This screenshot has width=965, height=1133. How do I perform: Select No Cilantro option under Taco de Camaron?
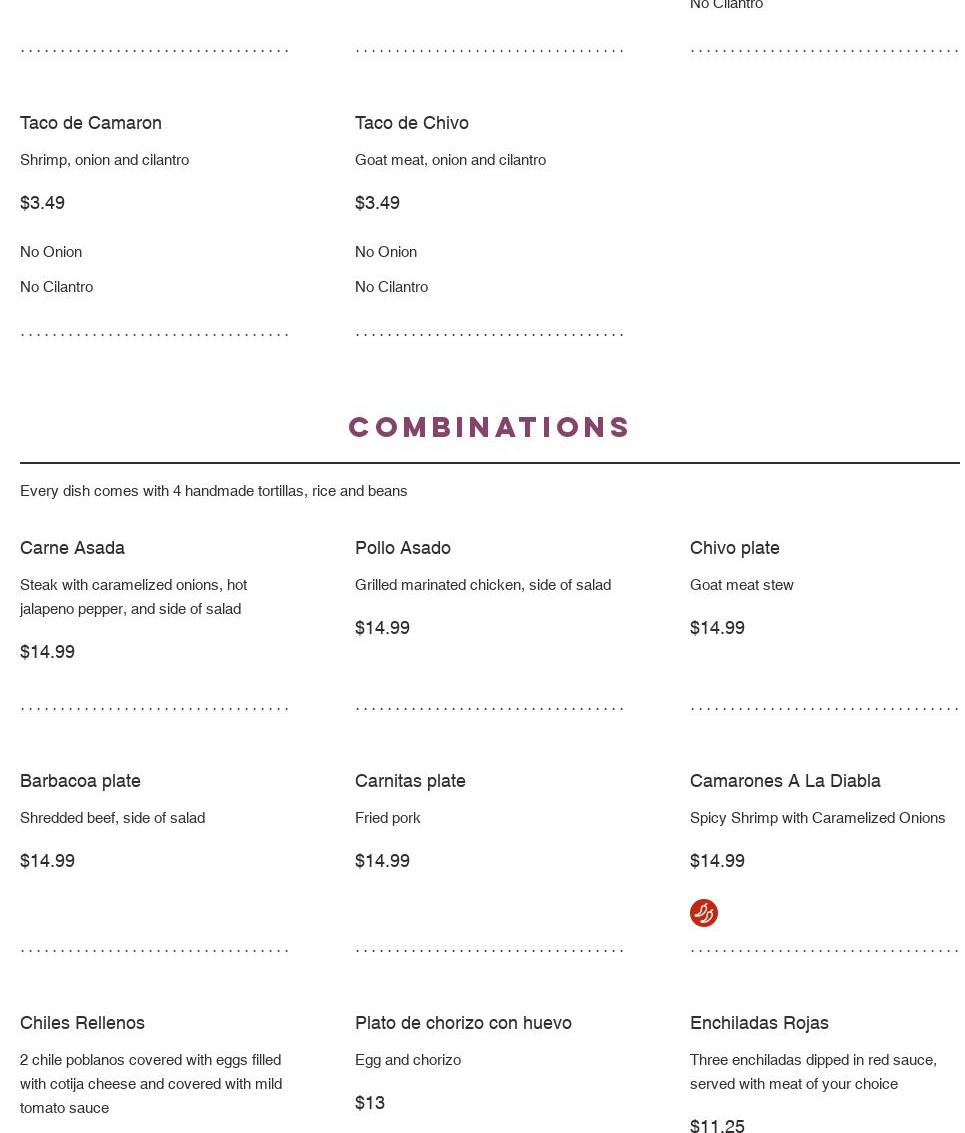click(x=56, y=287)
